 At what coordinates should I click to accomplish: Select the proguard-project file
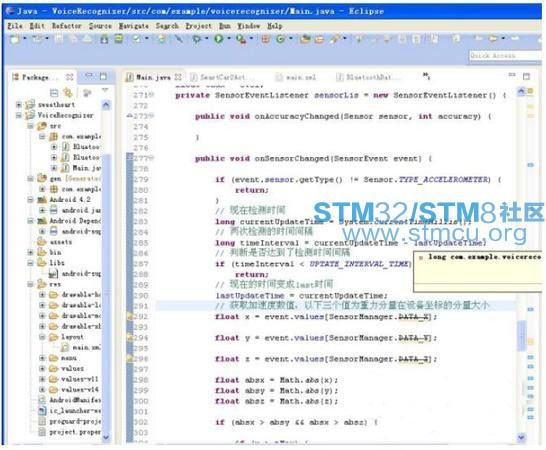(x=69, y=421)
